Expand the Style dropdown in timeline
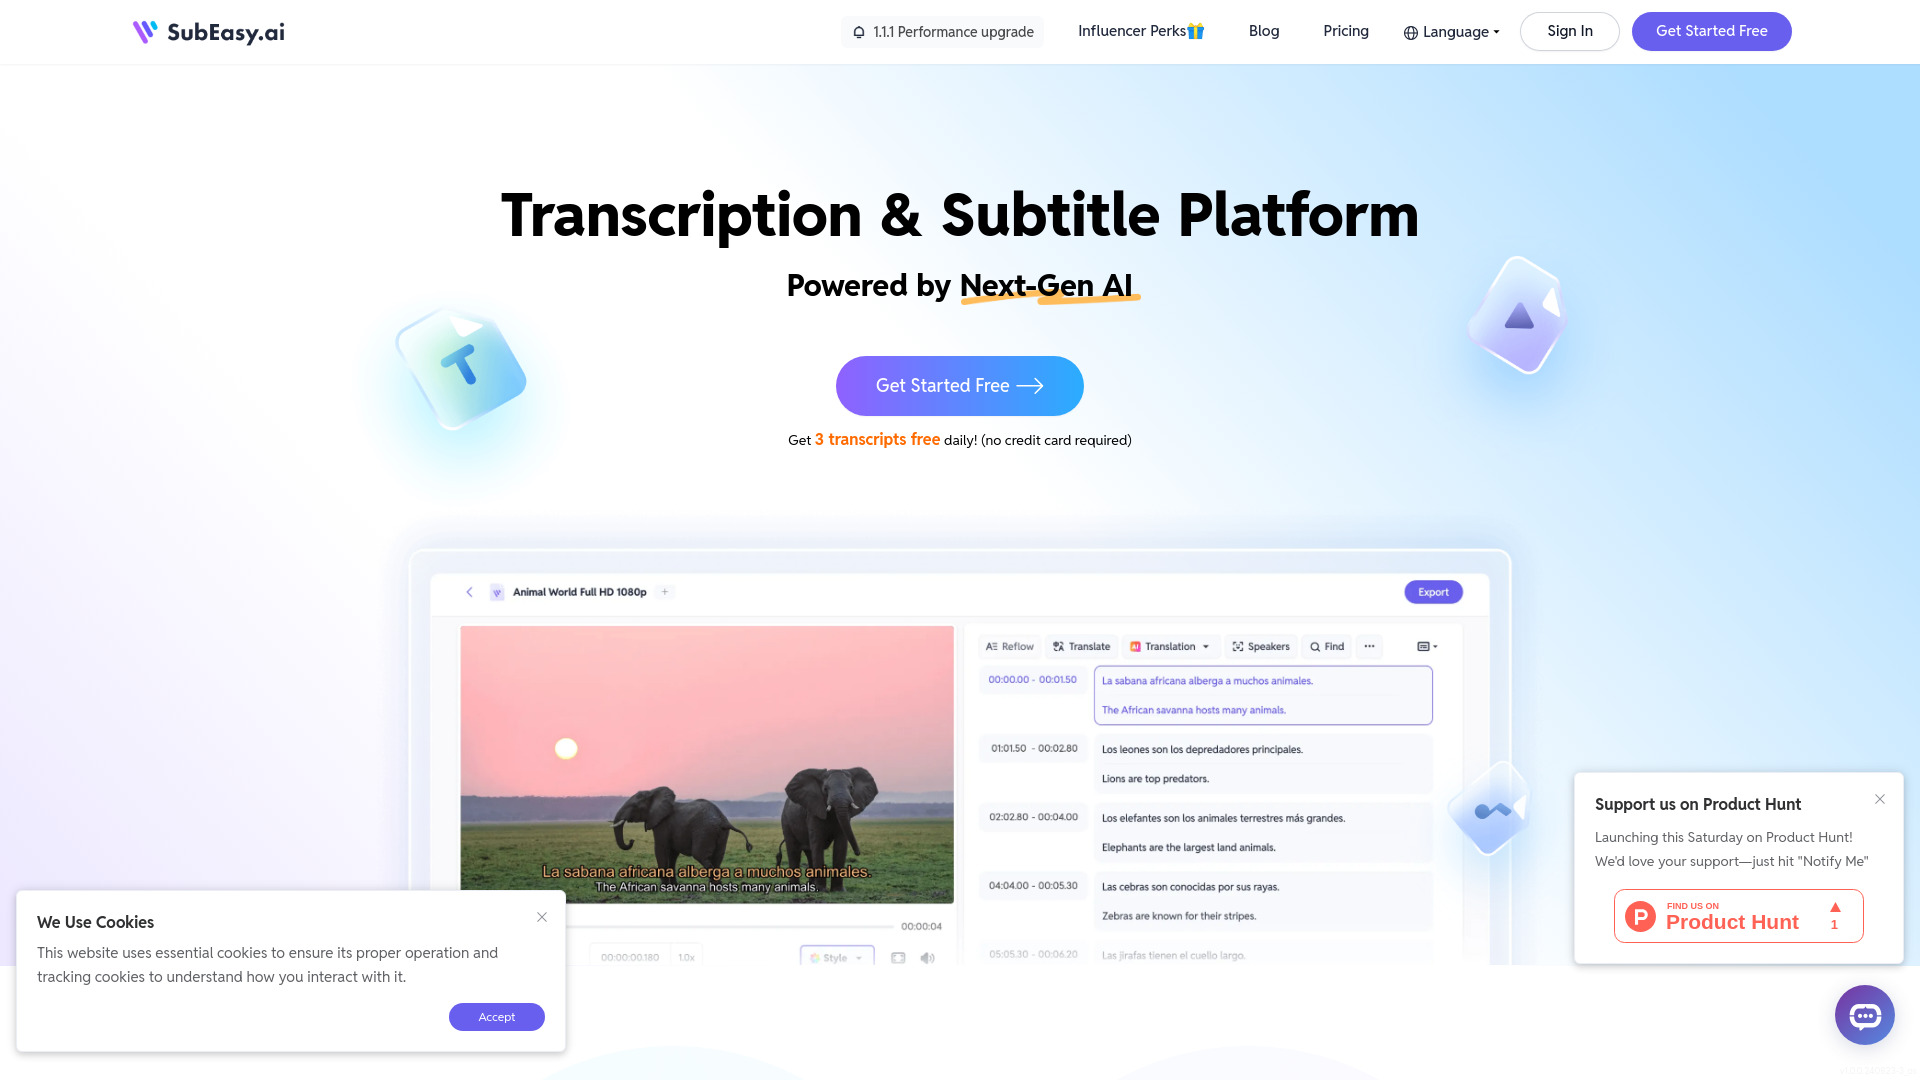Viewport: 1920px width, 1080px height. 836,957
